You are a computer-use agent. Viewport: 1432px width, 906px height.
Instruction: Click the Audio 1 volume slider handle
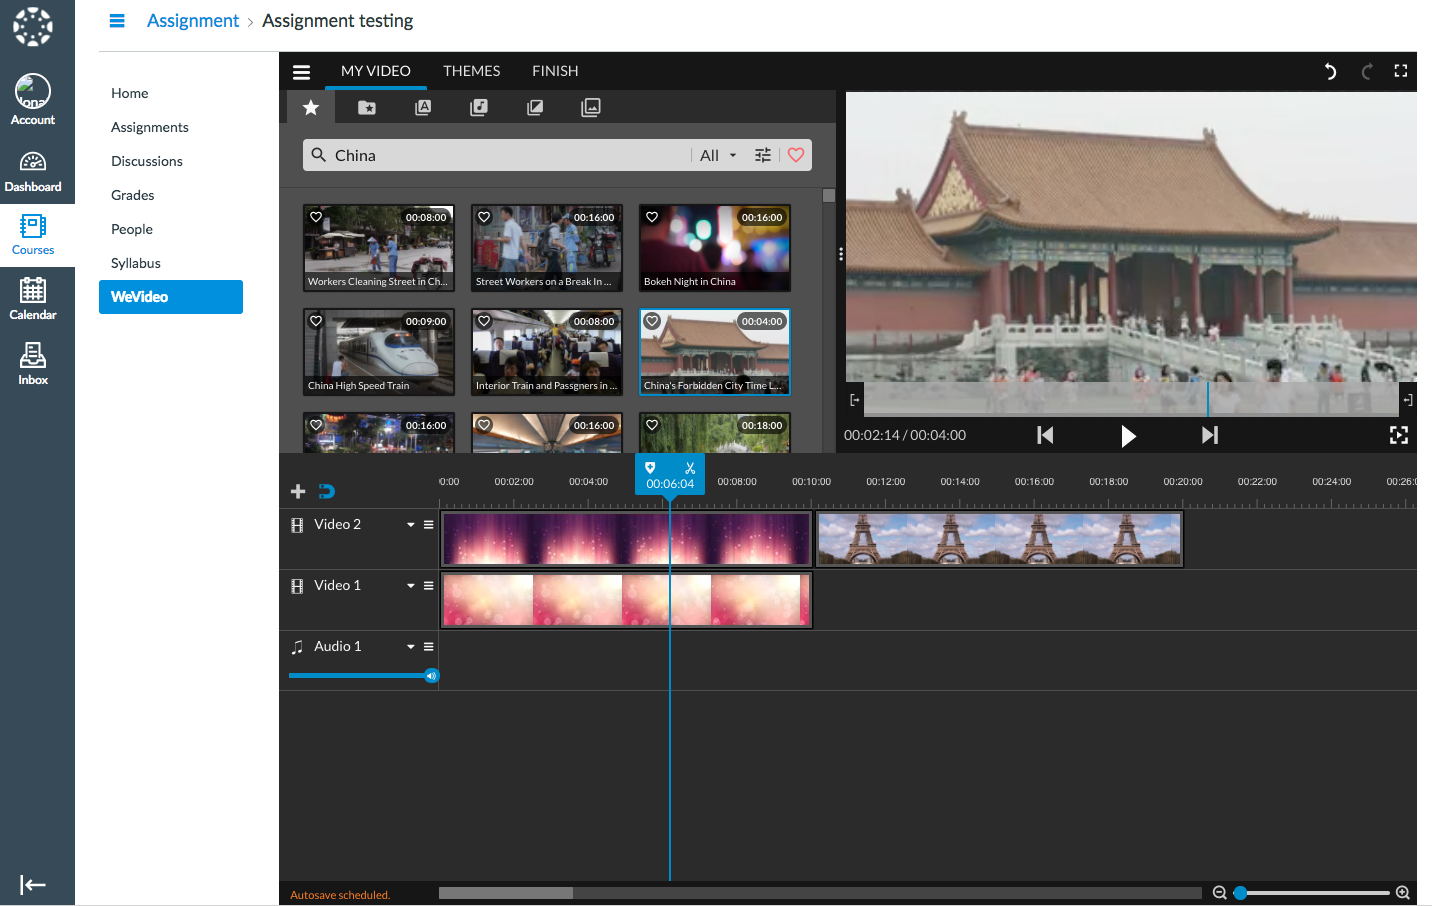[x=431, y=676]
